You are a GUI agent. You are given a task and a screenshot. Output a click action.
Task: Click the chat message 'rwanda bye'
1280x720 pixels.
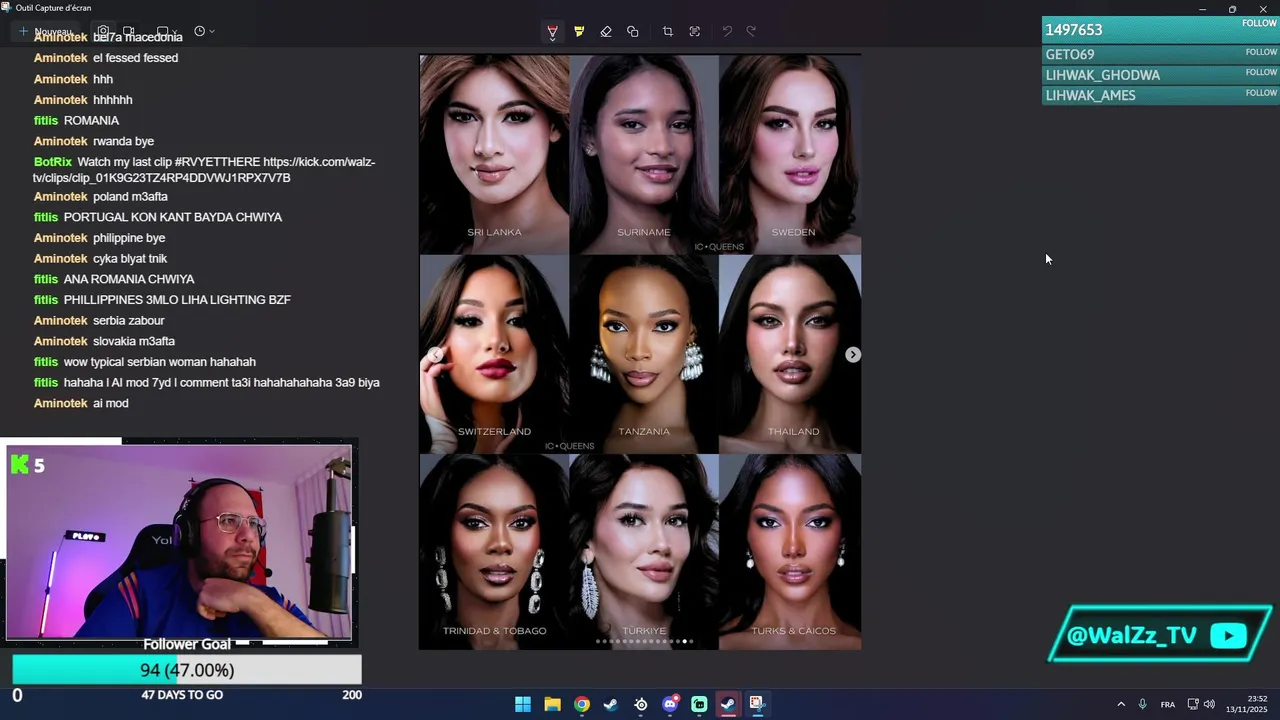pos(123,142)
